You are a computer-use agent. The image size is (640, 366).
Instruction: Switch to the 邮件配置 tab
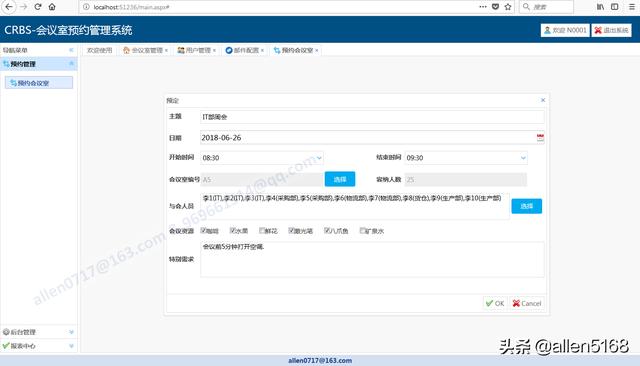244,50
